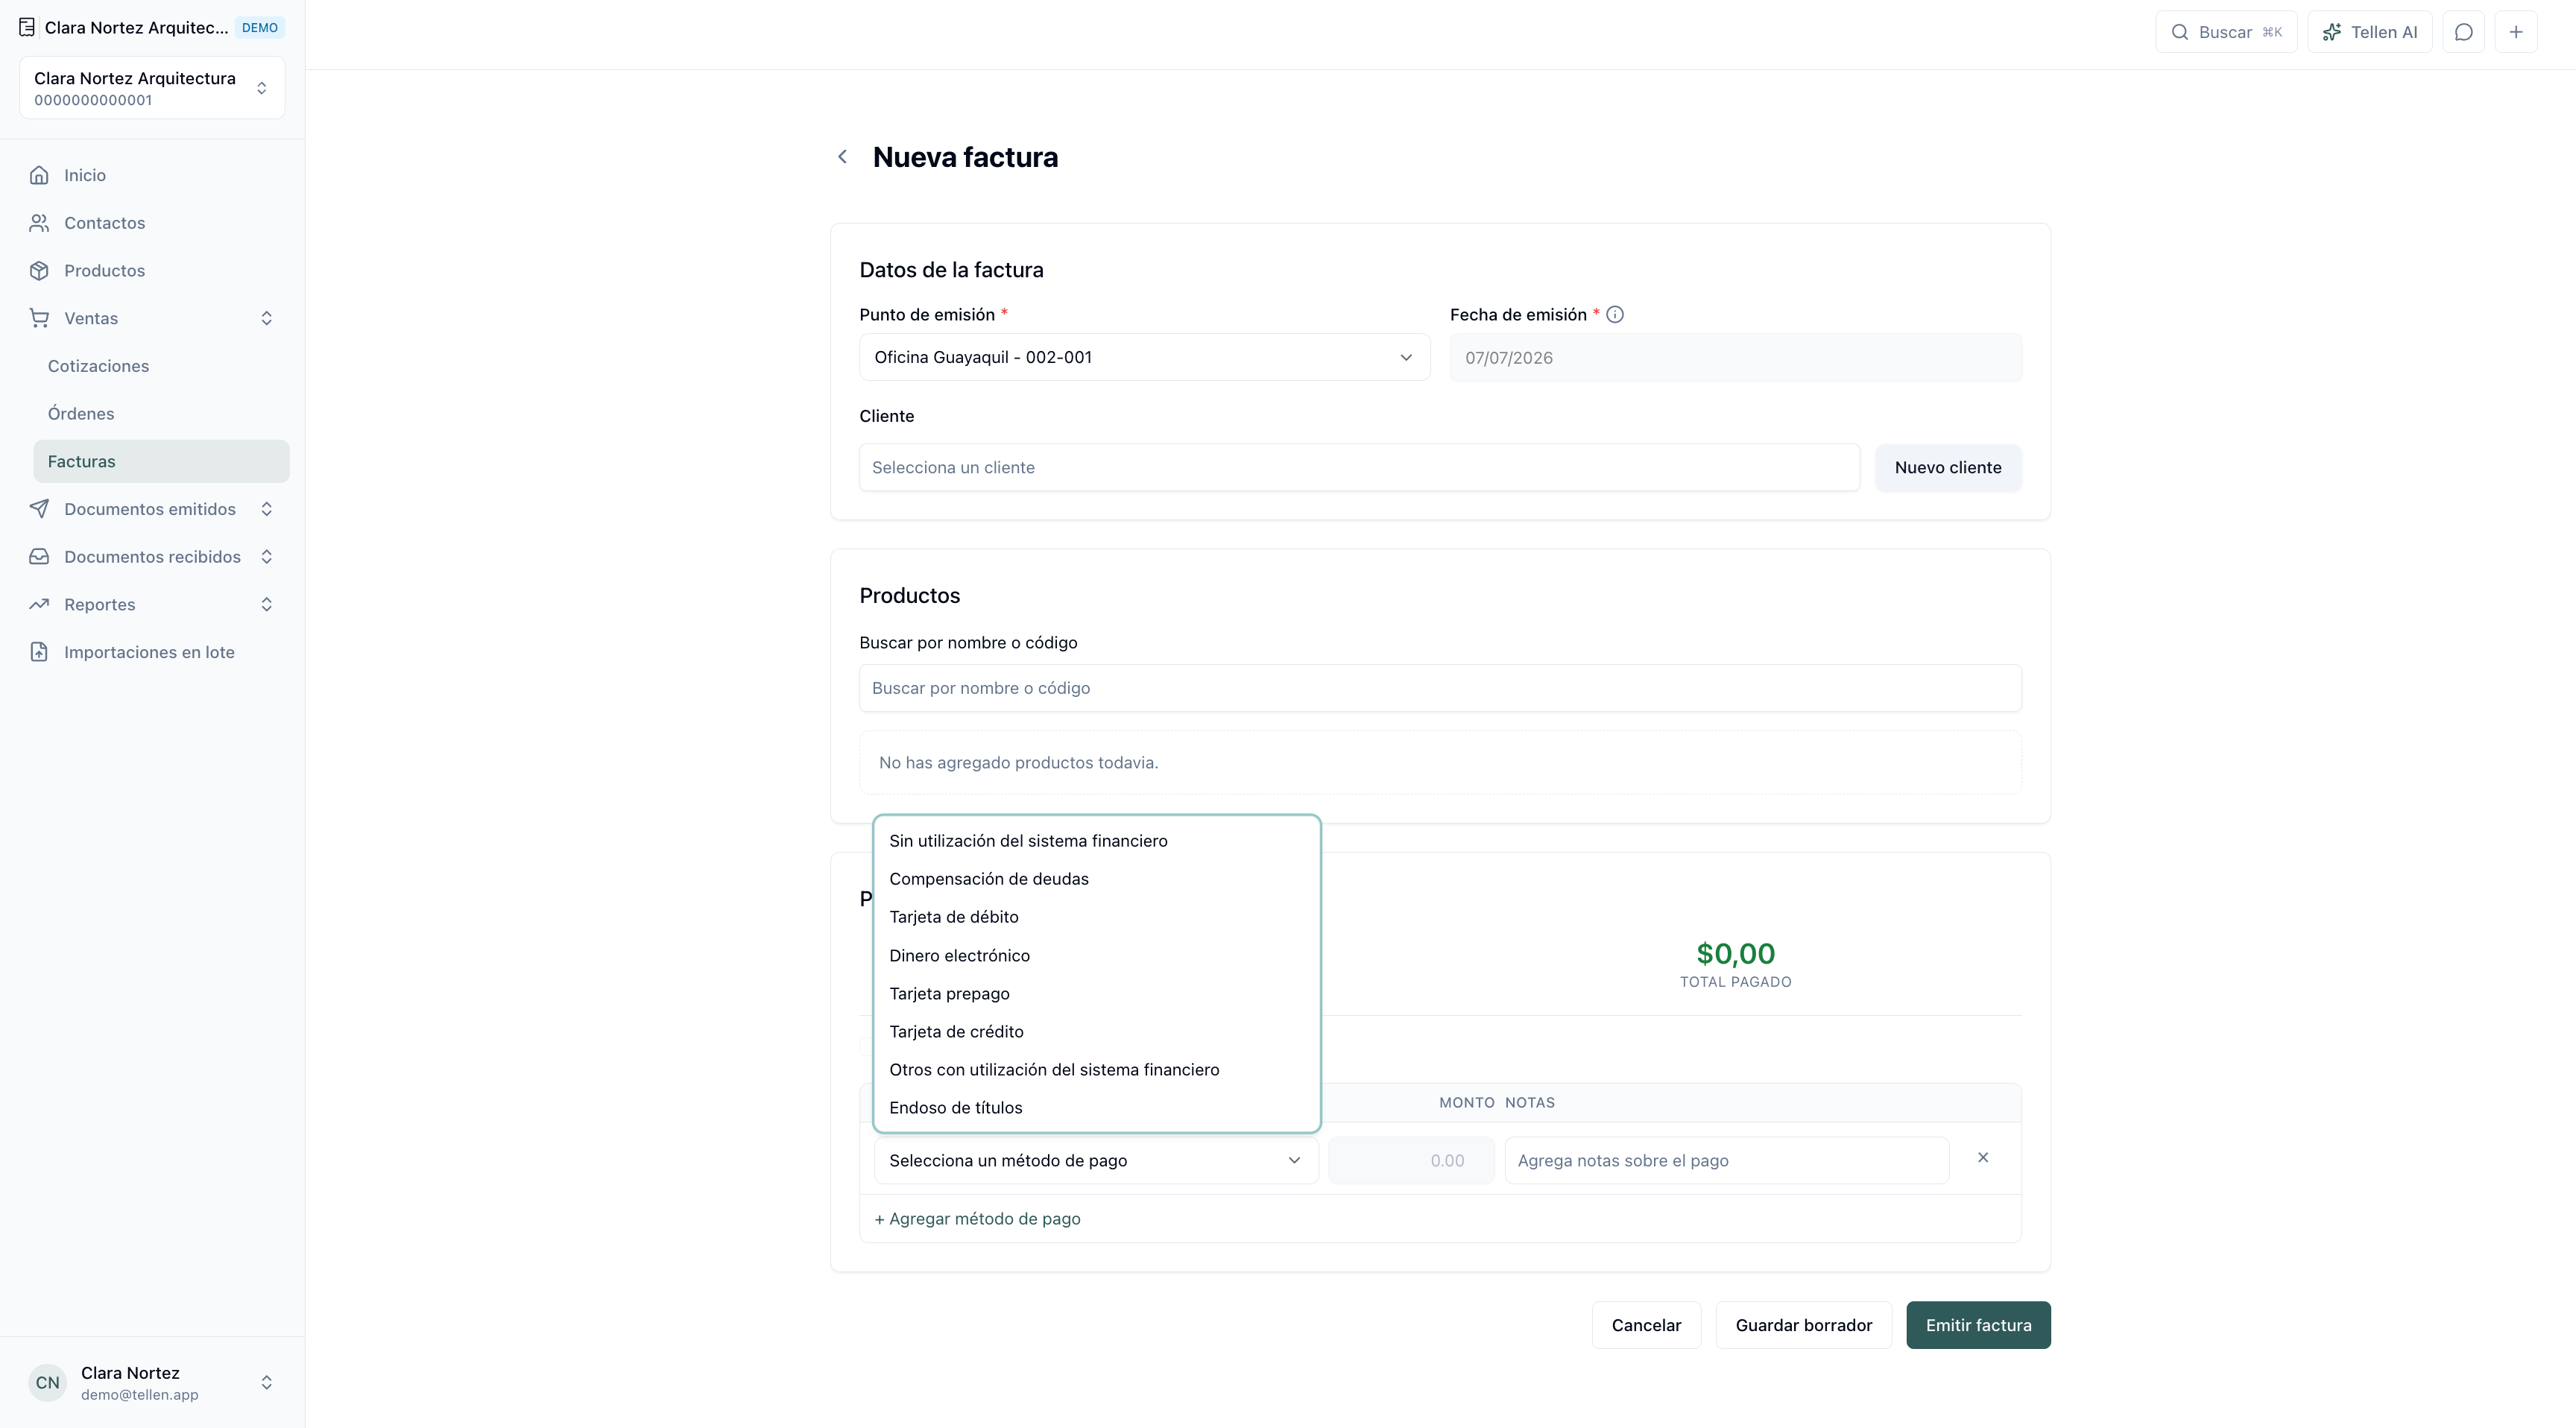Click the Documentos recibidos inbox icon
The height and width of the screenshot is (1428, 2576).
pyautogui.click(x=39, y=557)
